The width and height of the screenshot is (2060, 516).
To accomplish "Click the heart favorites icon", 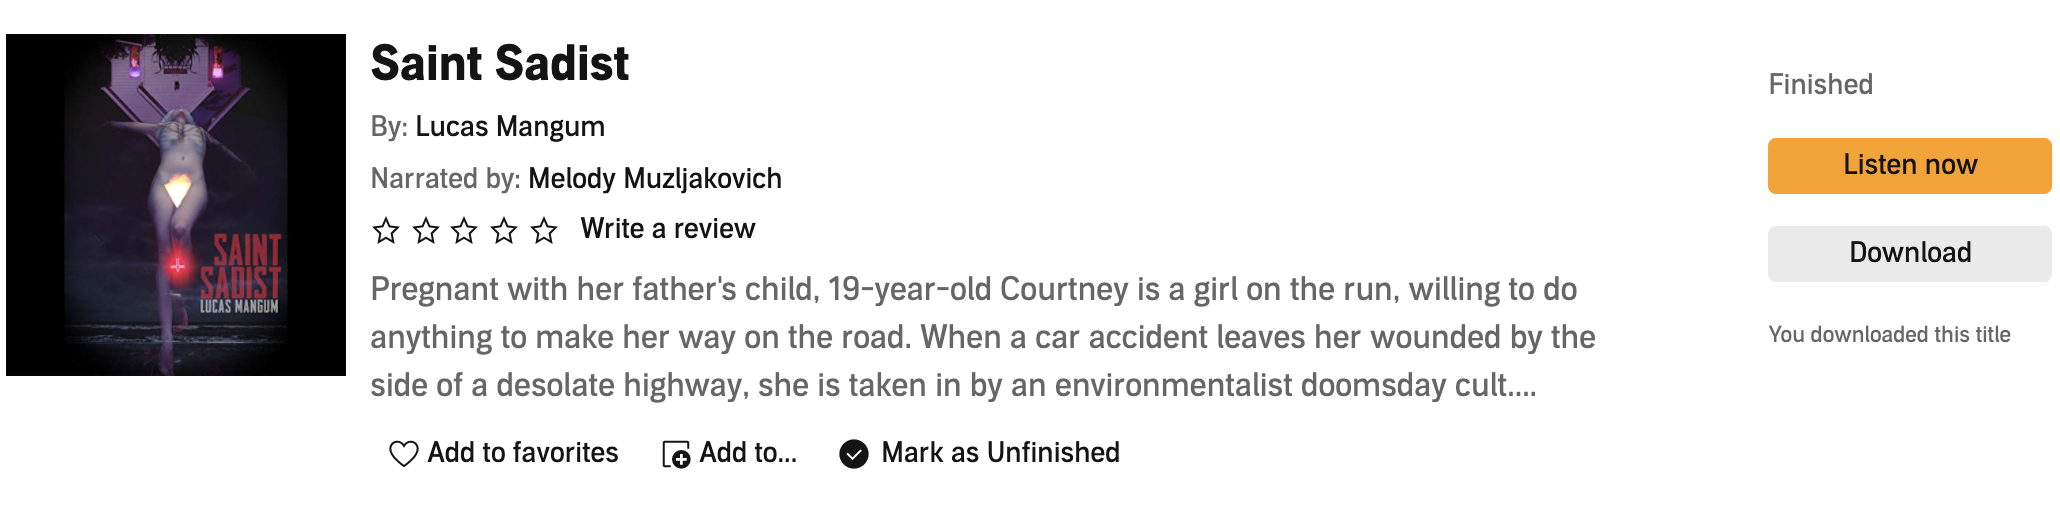I will tap(403, 454).
